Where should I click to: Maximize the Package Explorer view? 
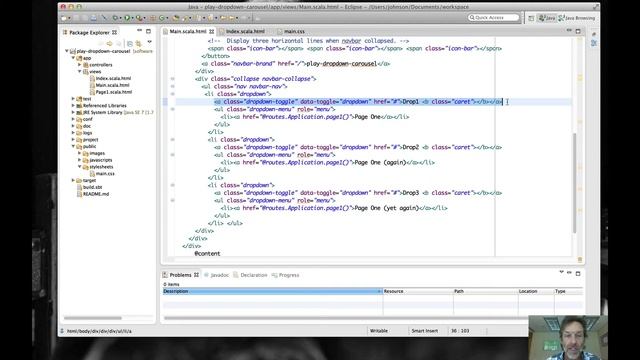[149, 31]
